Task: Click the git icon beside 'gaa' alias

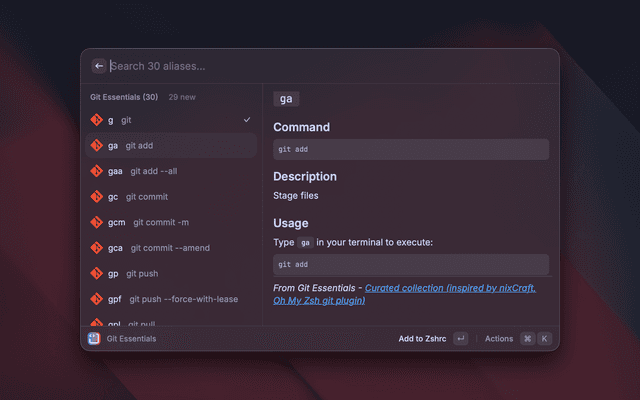Action: (x=97, y=171)
